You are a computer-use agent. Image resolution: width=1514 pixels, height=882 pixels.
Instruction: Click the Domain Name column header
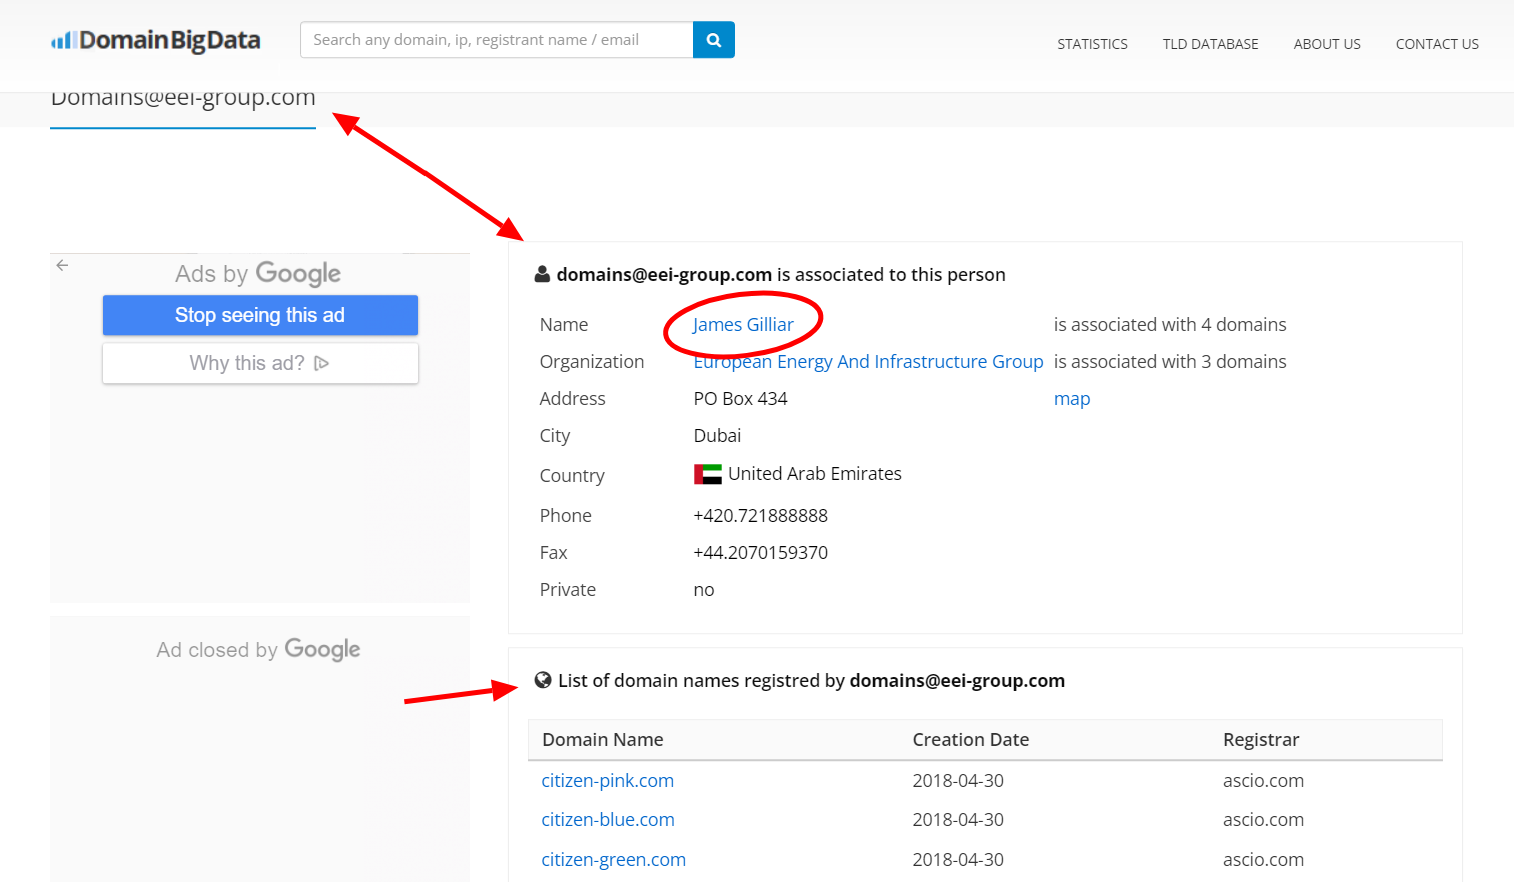[x=603, y=739]
